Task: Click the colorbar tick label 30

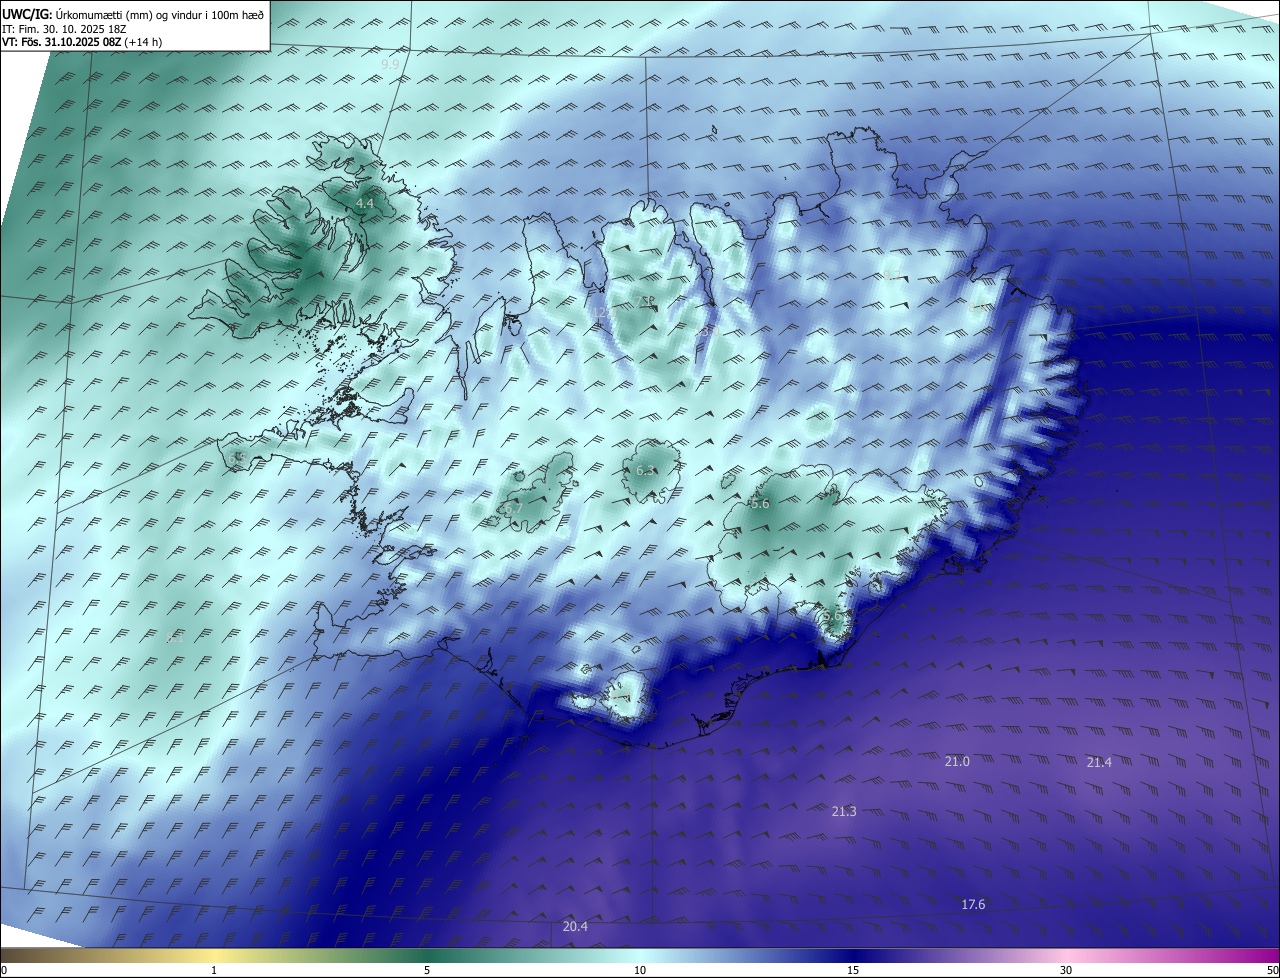Action: (x=1066, y=970)
